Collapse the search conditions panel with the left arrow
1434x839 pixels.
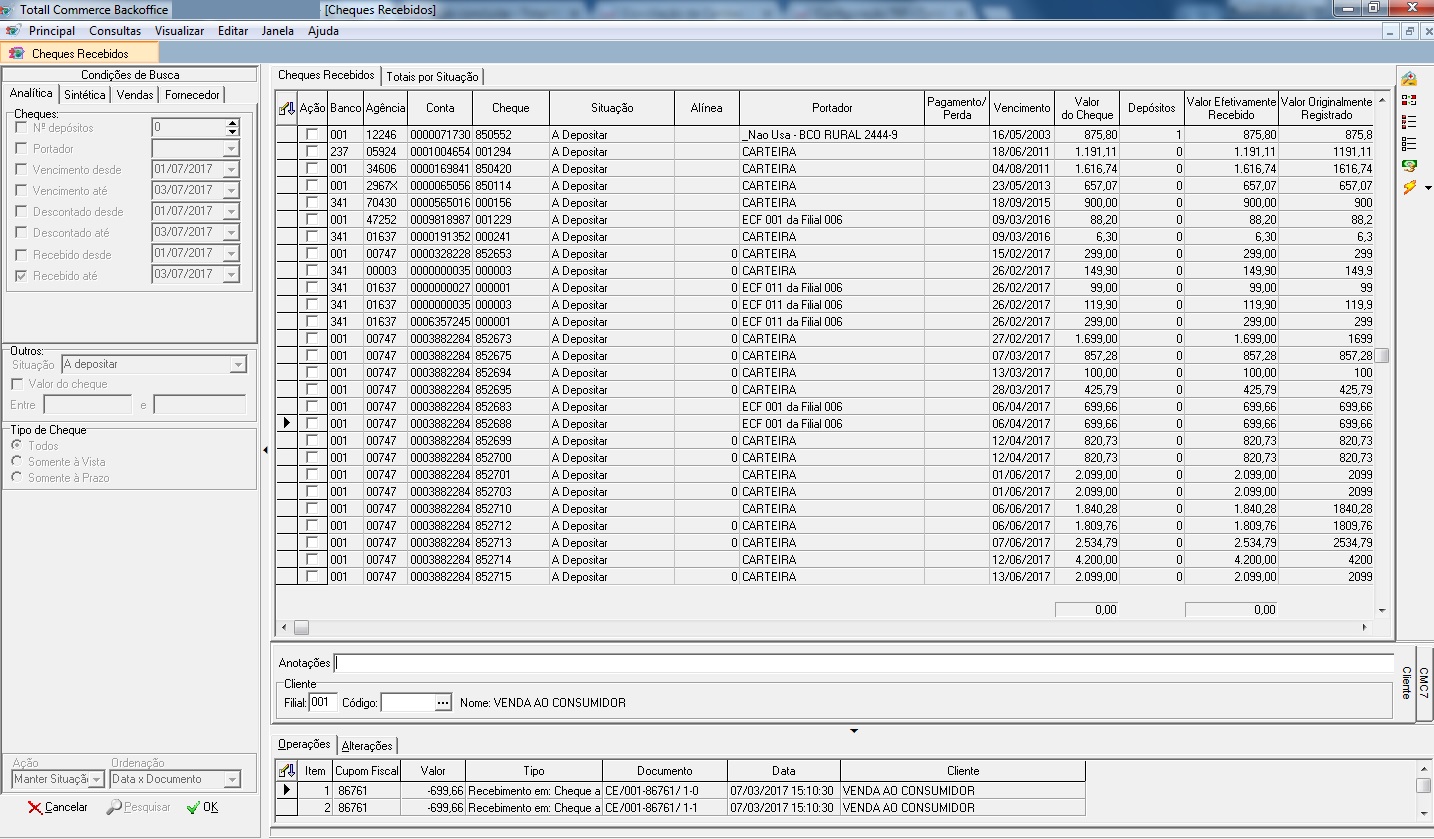265,451
